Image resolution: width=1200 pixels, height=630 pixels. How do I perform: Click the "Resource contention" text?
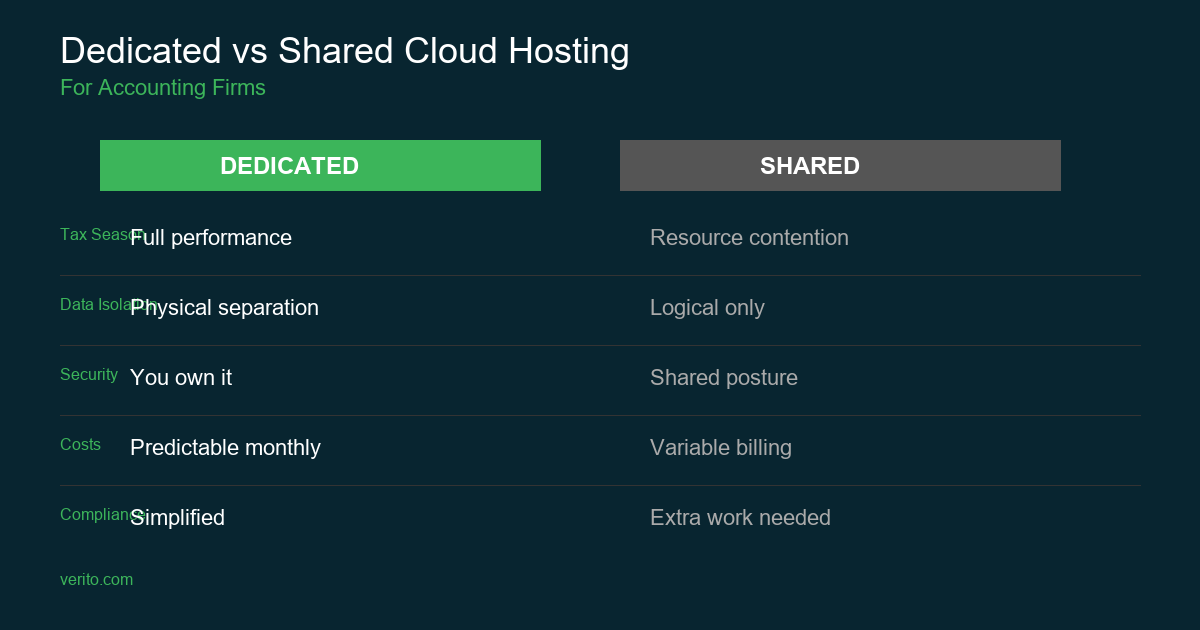coord(749,238)
